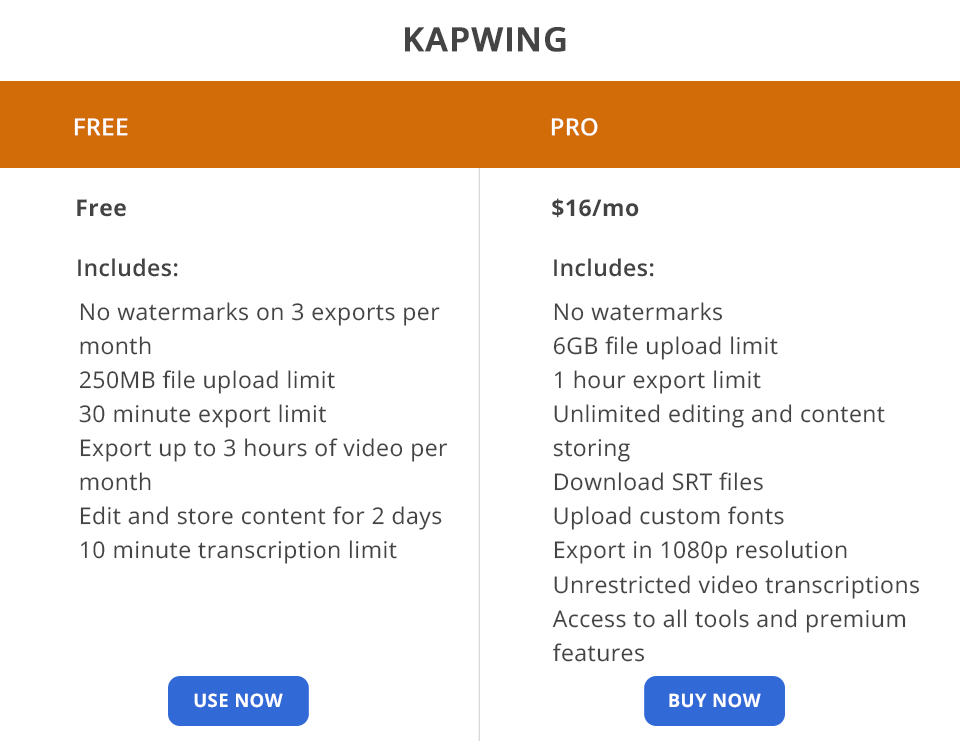Screen dimensions: 960x741
Task: Click the 10 minute transcription limit text
Action: 238,550
